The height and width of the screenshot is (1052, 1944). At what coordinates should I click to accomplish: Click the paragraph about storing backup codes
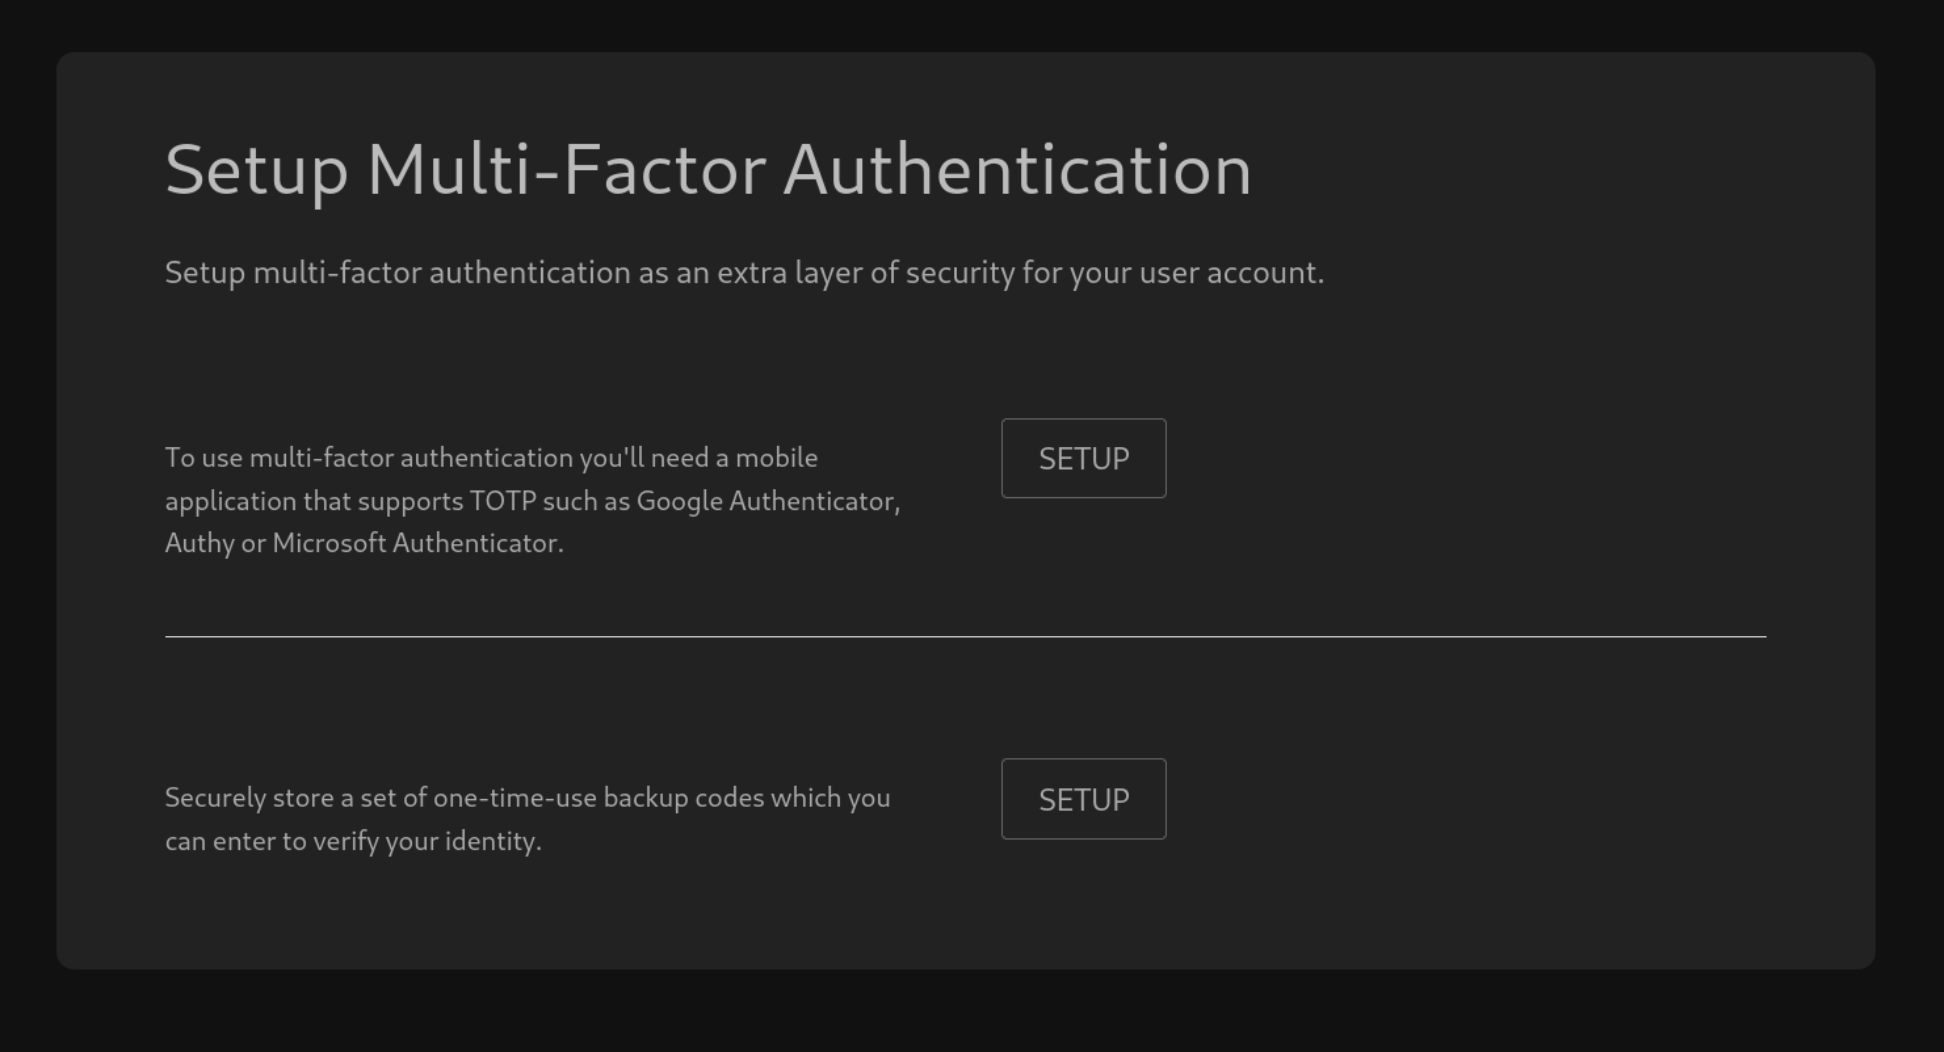(x=527, y=819)
